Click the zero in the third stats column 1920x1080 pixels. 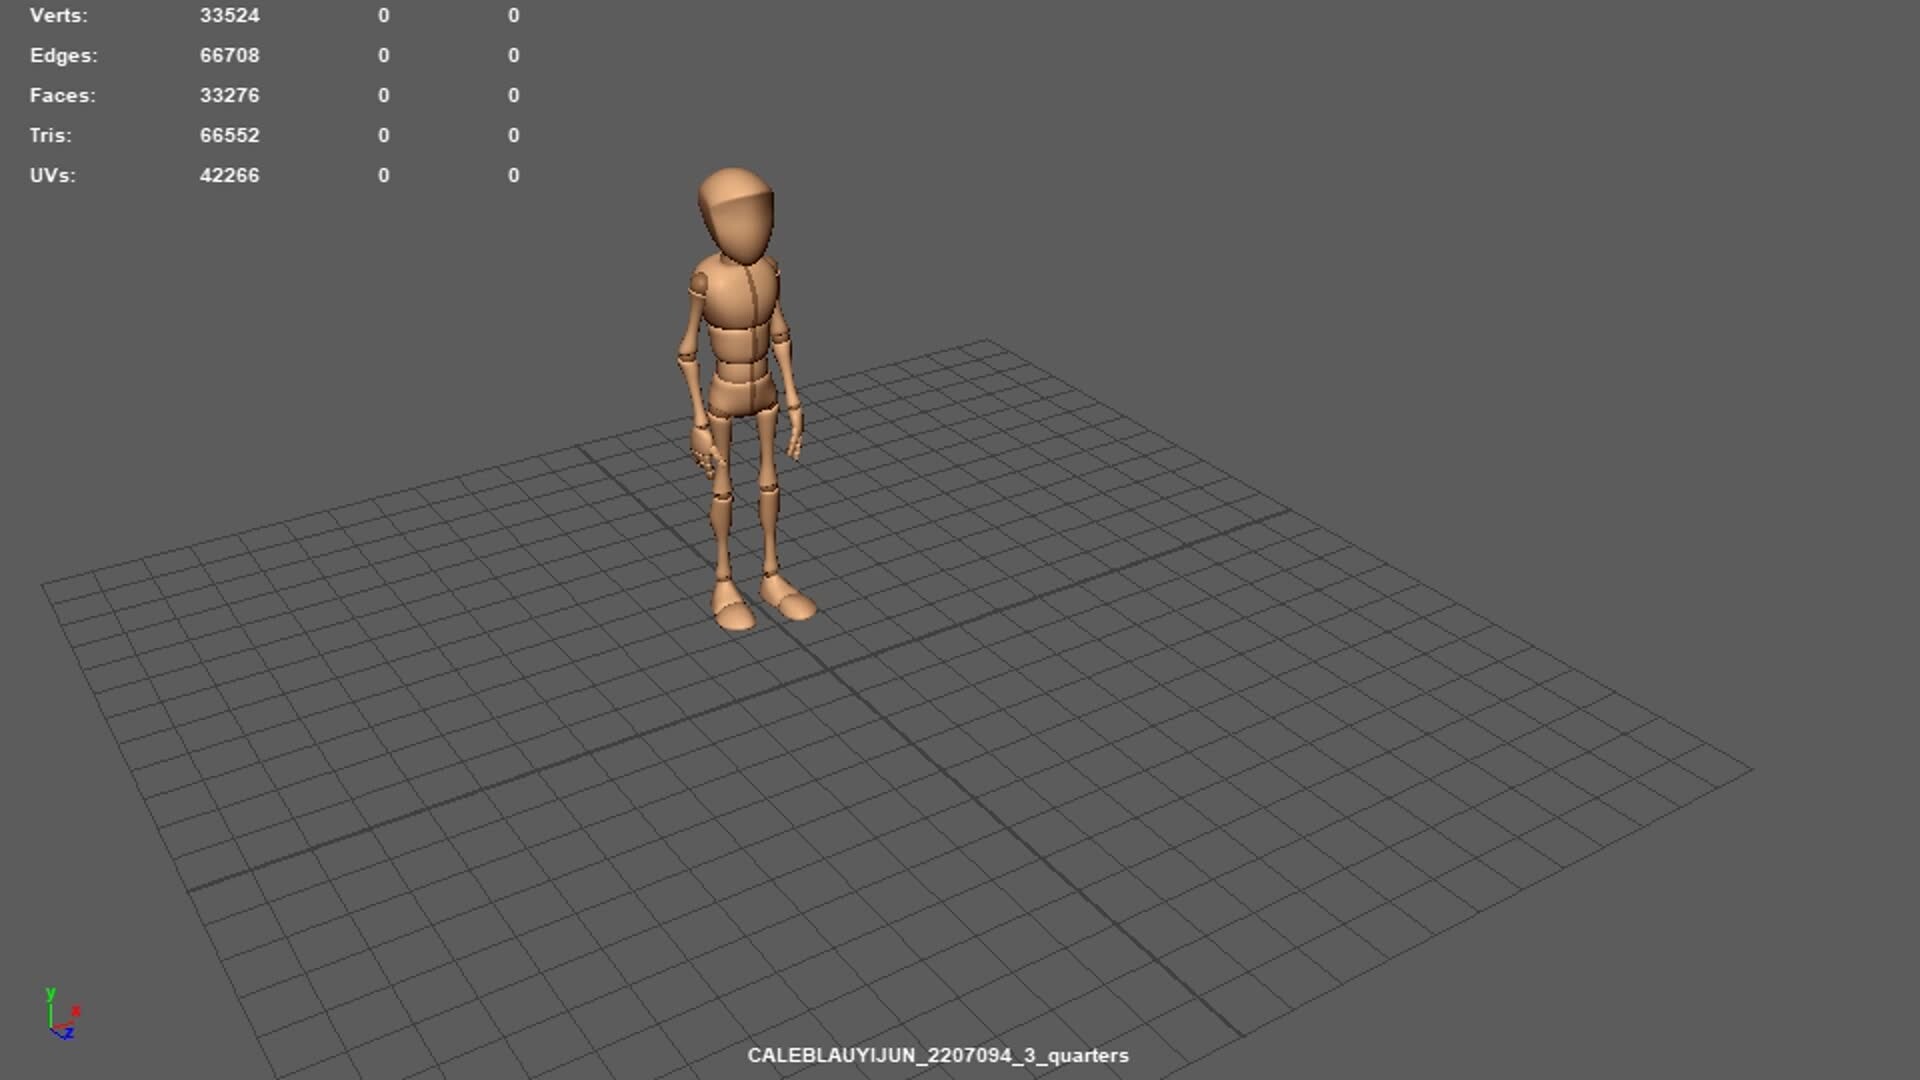[513, 15]
